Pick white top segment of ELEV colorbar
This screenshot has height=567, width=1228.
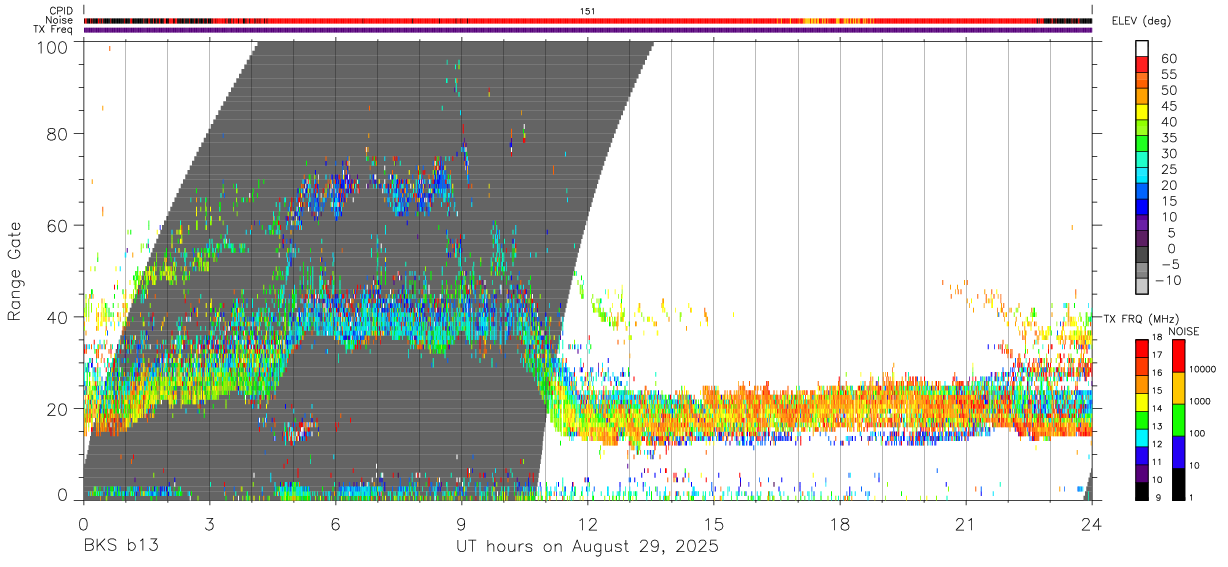click(1142, 48)
